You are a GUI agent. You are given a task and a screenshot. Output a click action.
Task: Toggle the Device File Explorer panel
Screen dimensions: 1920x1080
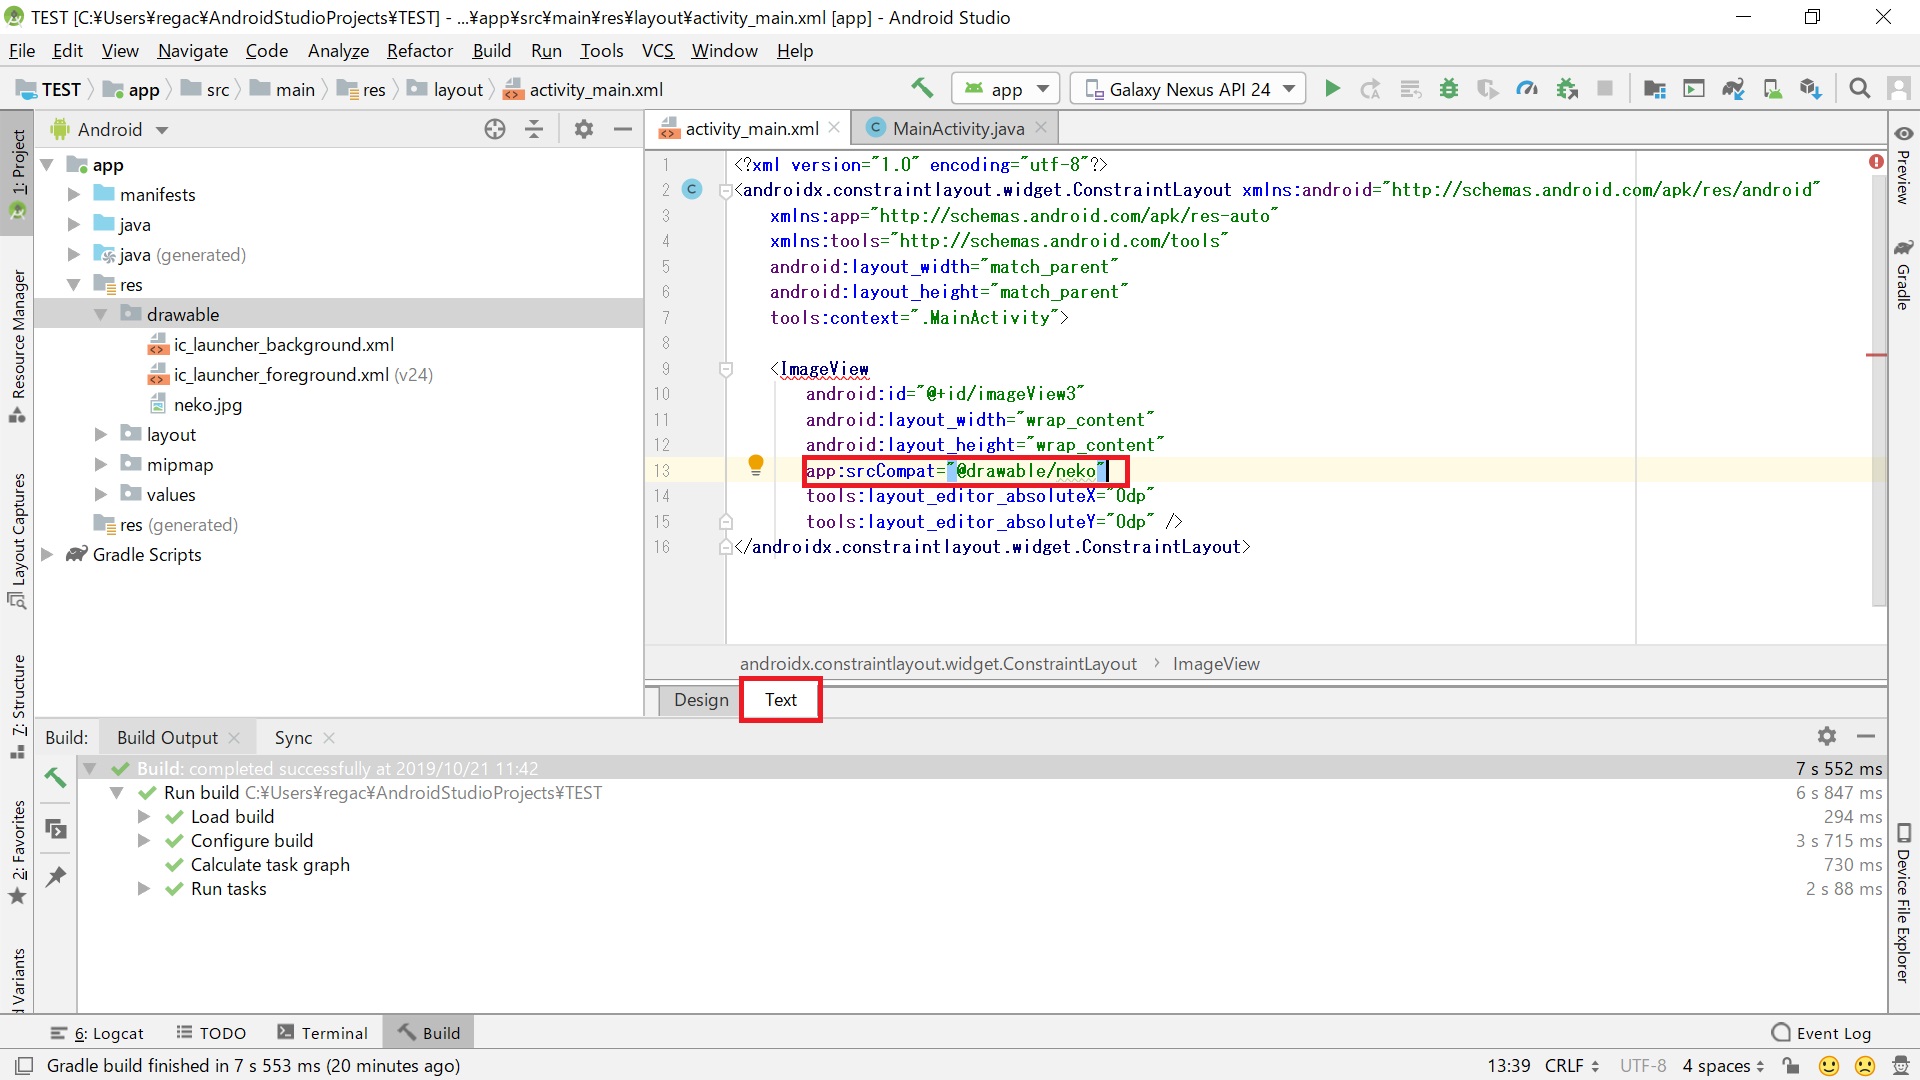tap(1903, 903)
